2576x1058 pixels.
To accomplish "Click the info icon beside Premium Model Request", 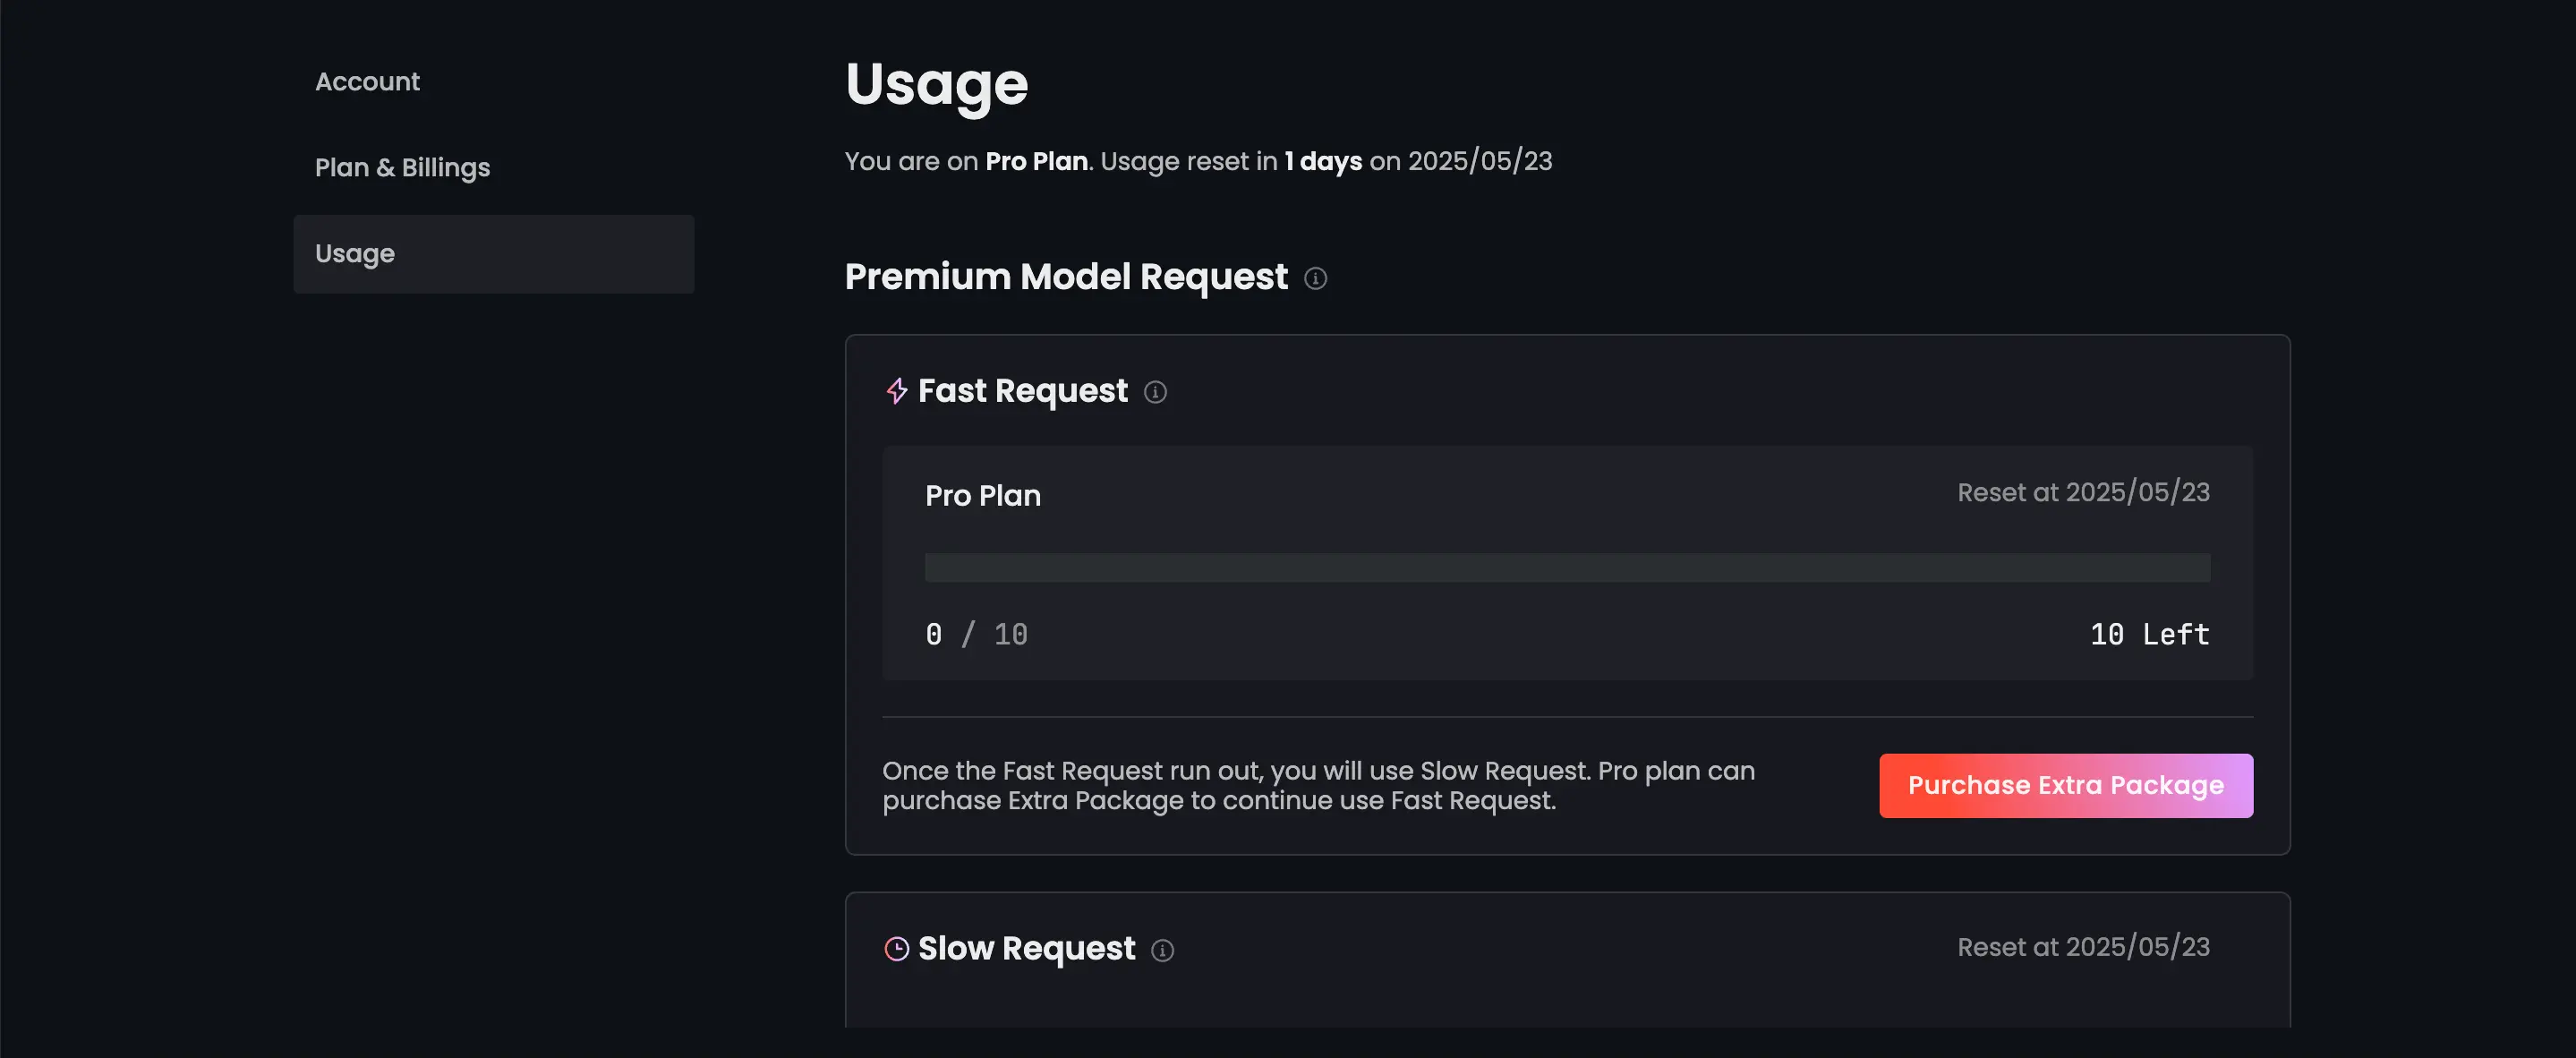I will [x=1315, y=279].
